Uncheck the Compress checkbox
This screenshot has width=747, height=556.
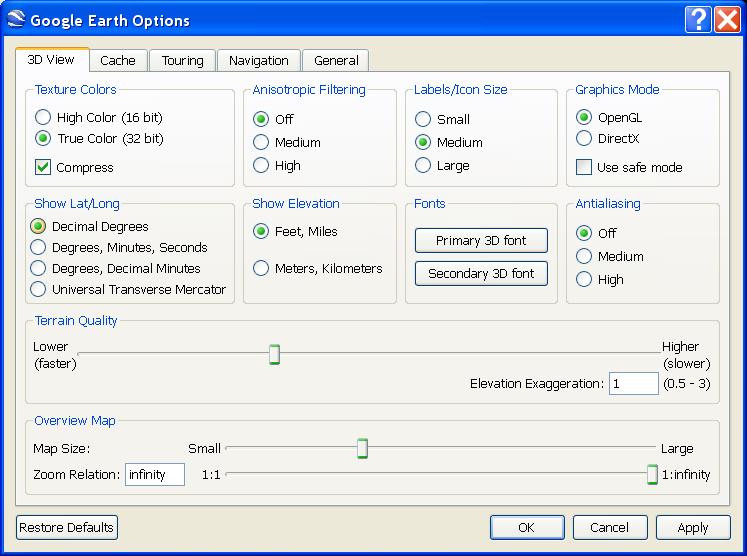[x=43, y=167]
